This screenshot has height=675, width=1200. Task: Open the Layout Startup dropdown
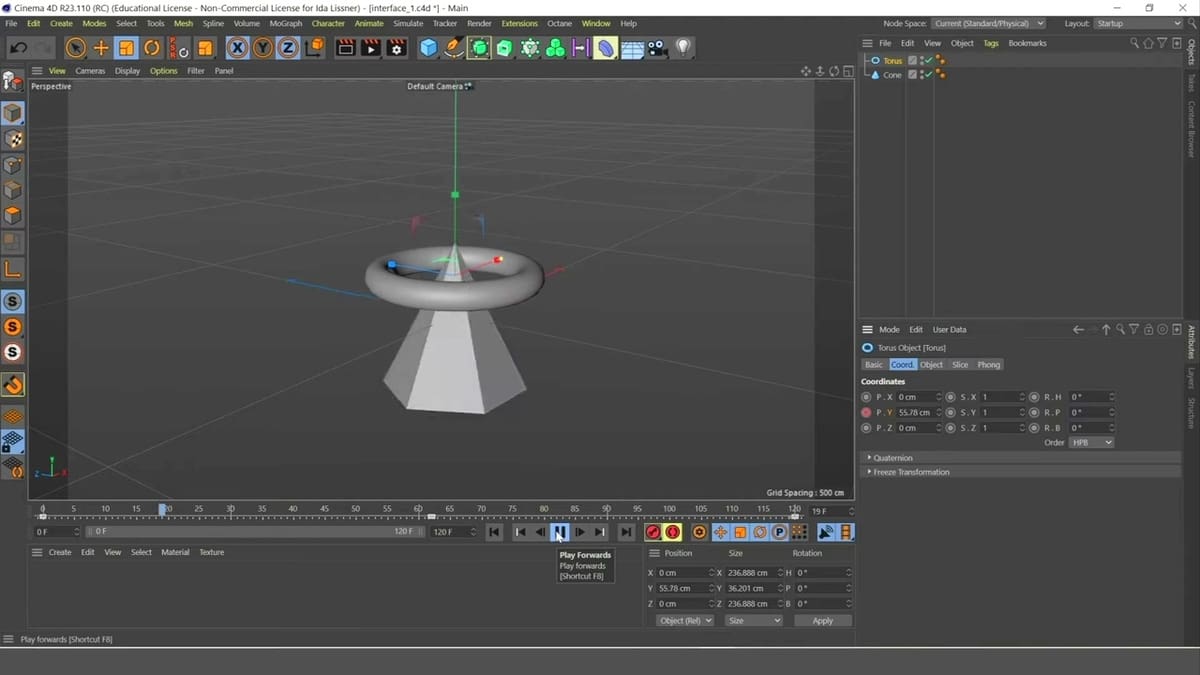pyautogui.click(x=1139, y=23)
